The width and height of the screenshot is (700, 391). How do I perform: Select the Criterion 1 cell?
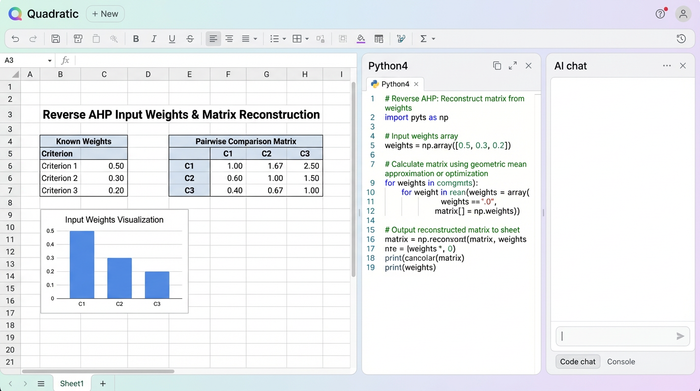coord(60,166)
